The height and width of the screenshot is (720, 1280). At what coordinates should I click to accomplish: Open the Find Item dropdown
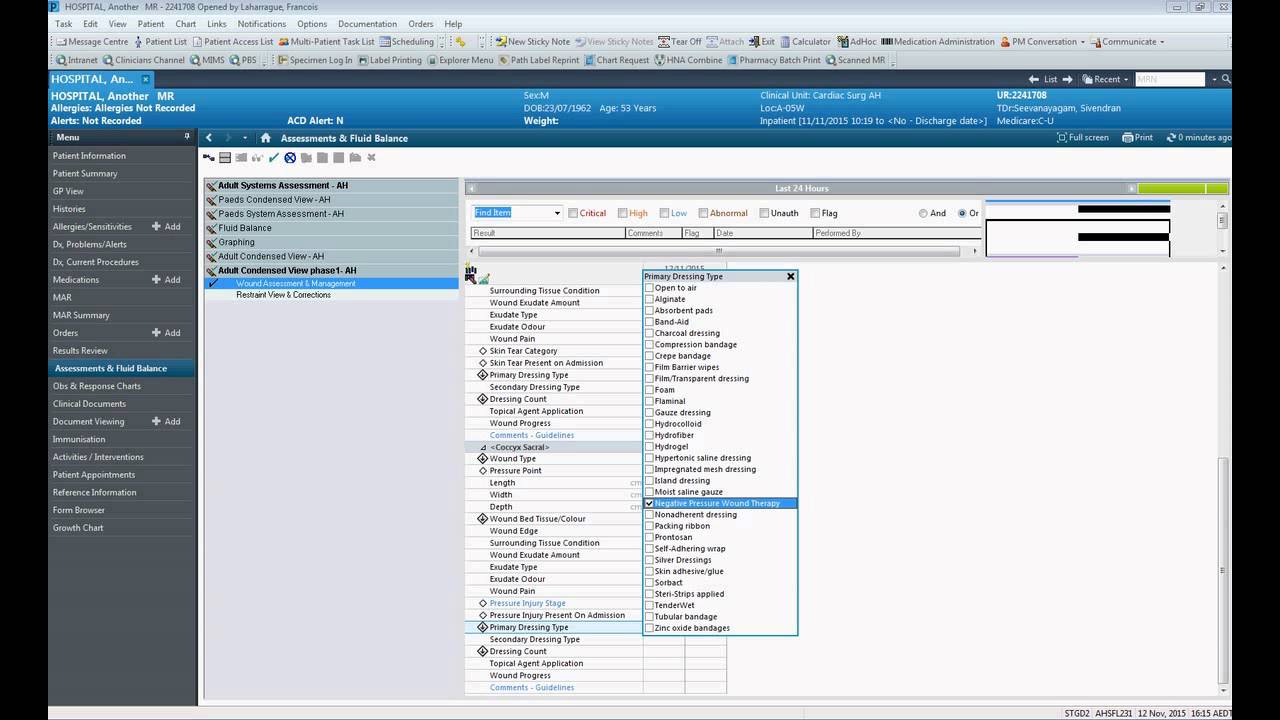[x=557, y=213]
